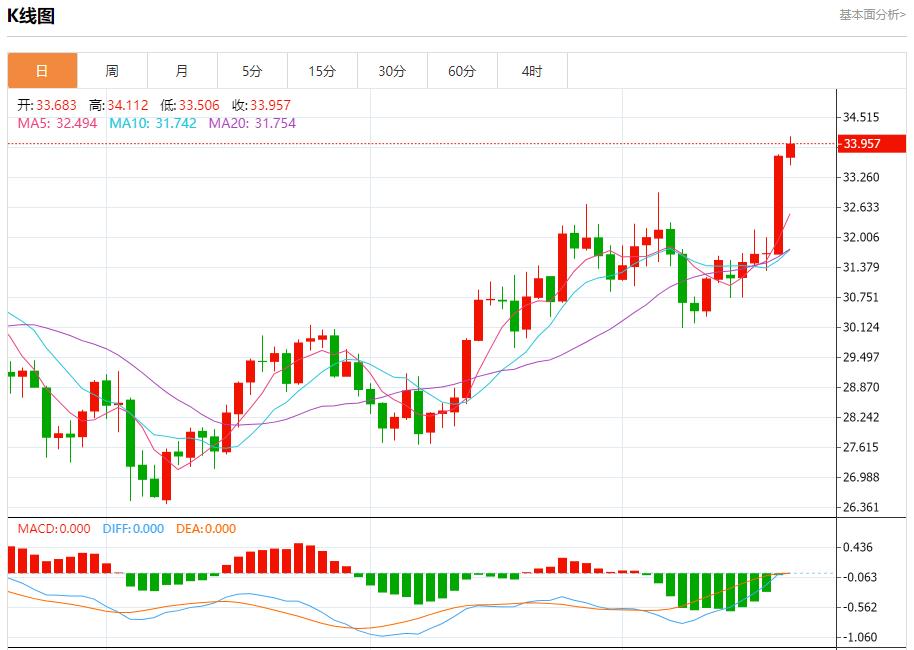Open the 基本面分析 link
Viewport: 914px width, 650px height.
[x=871, y=15]
